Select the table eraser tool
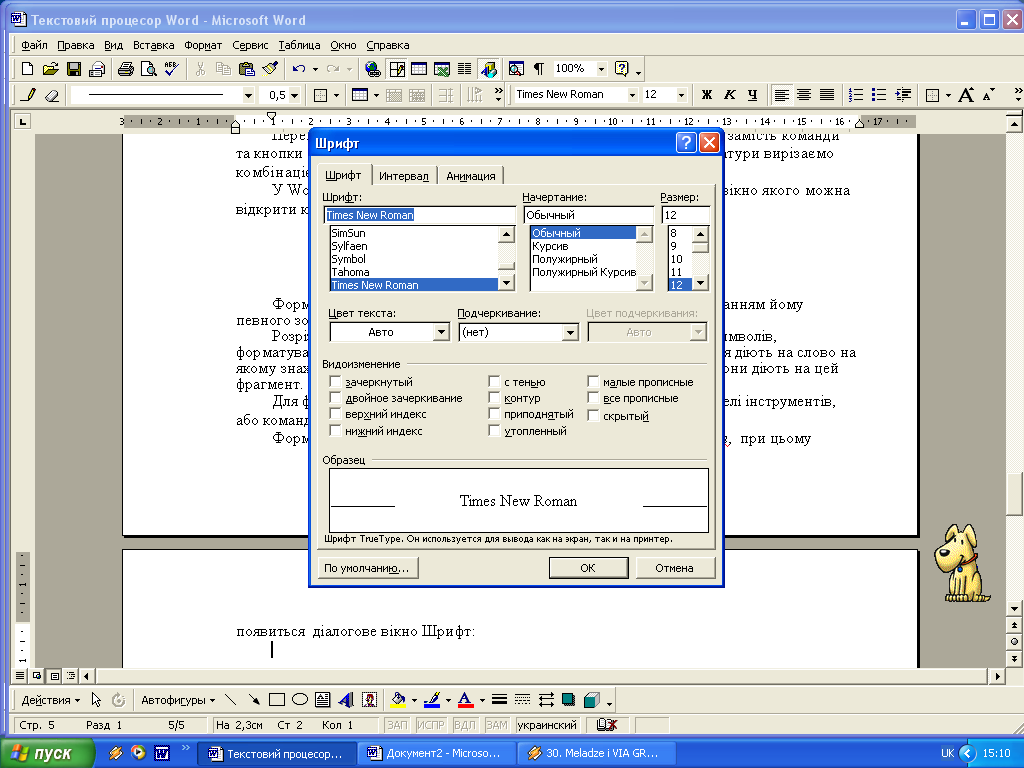 tap(52, 95)
